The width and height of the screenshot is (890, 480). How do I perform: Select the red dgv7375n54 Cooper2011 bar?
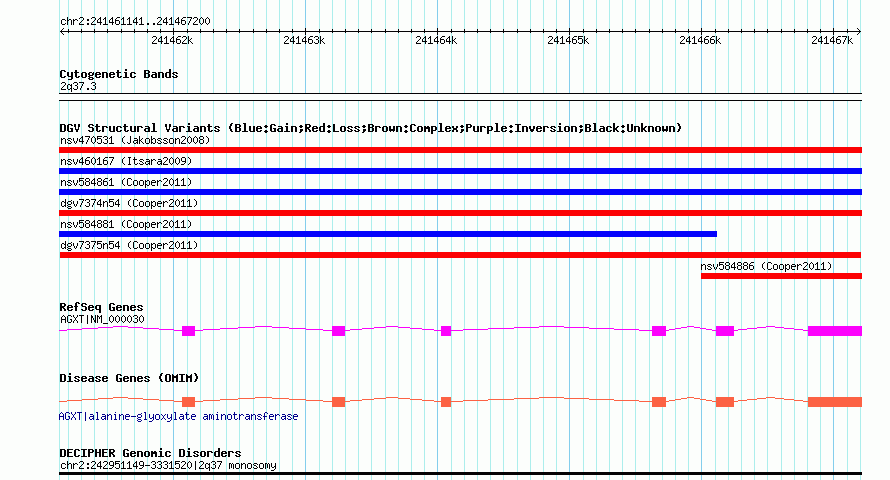(460, 255)
